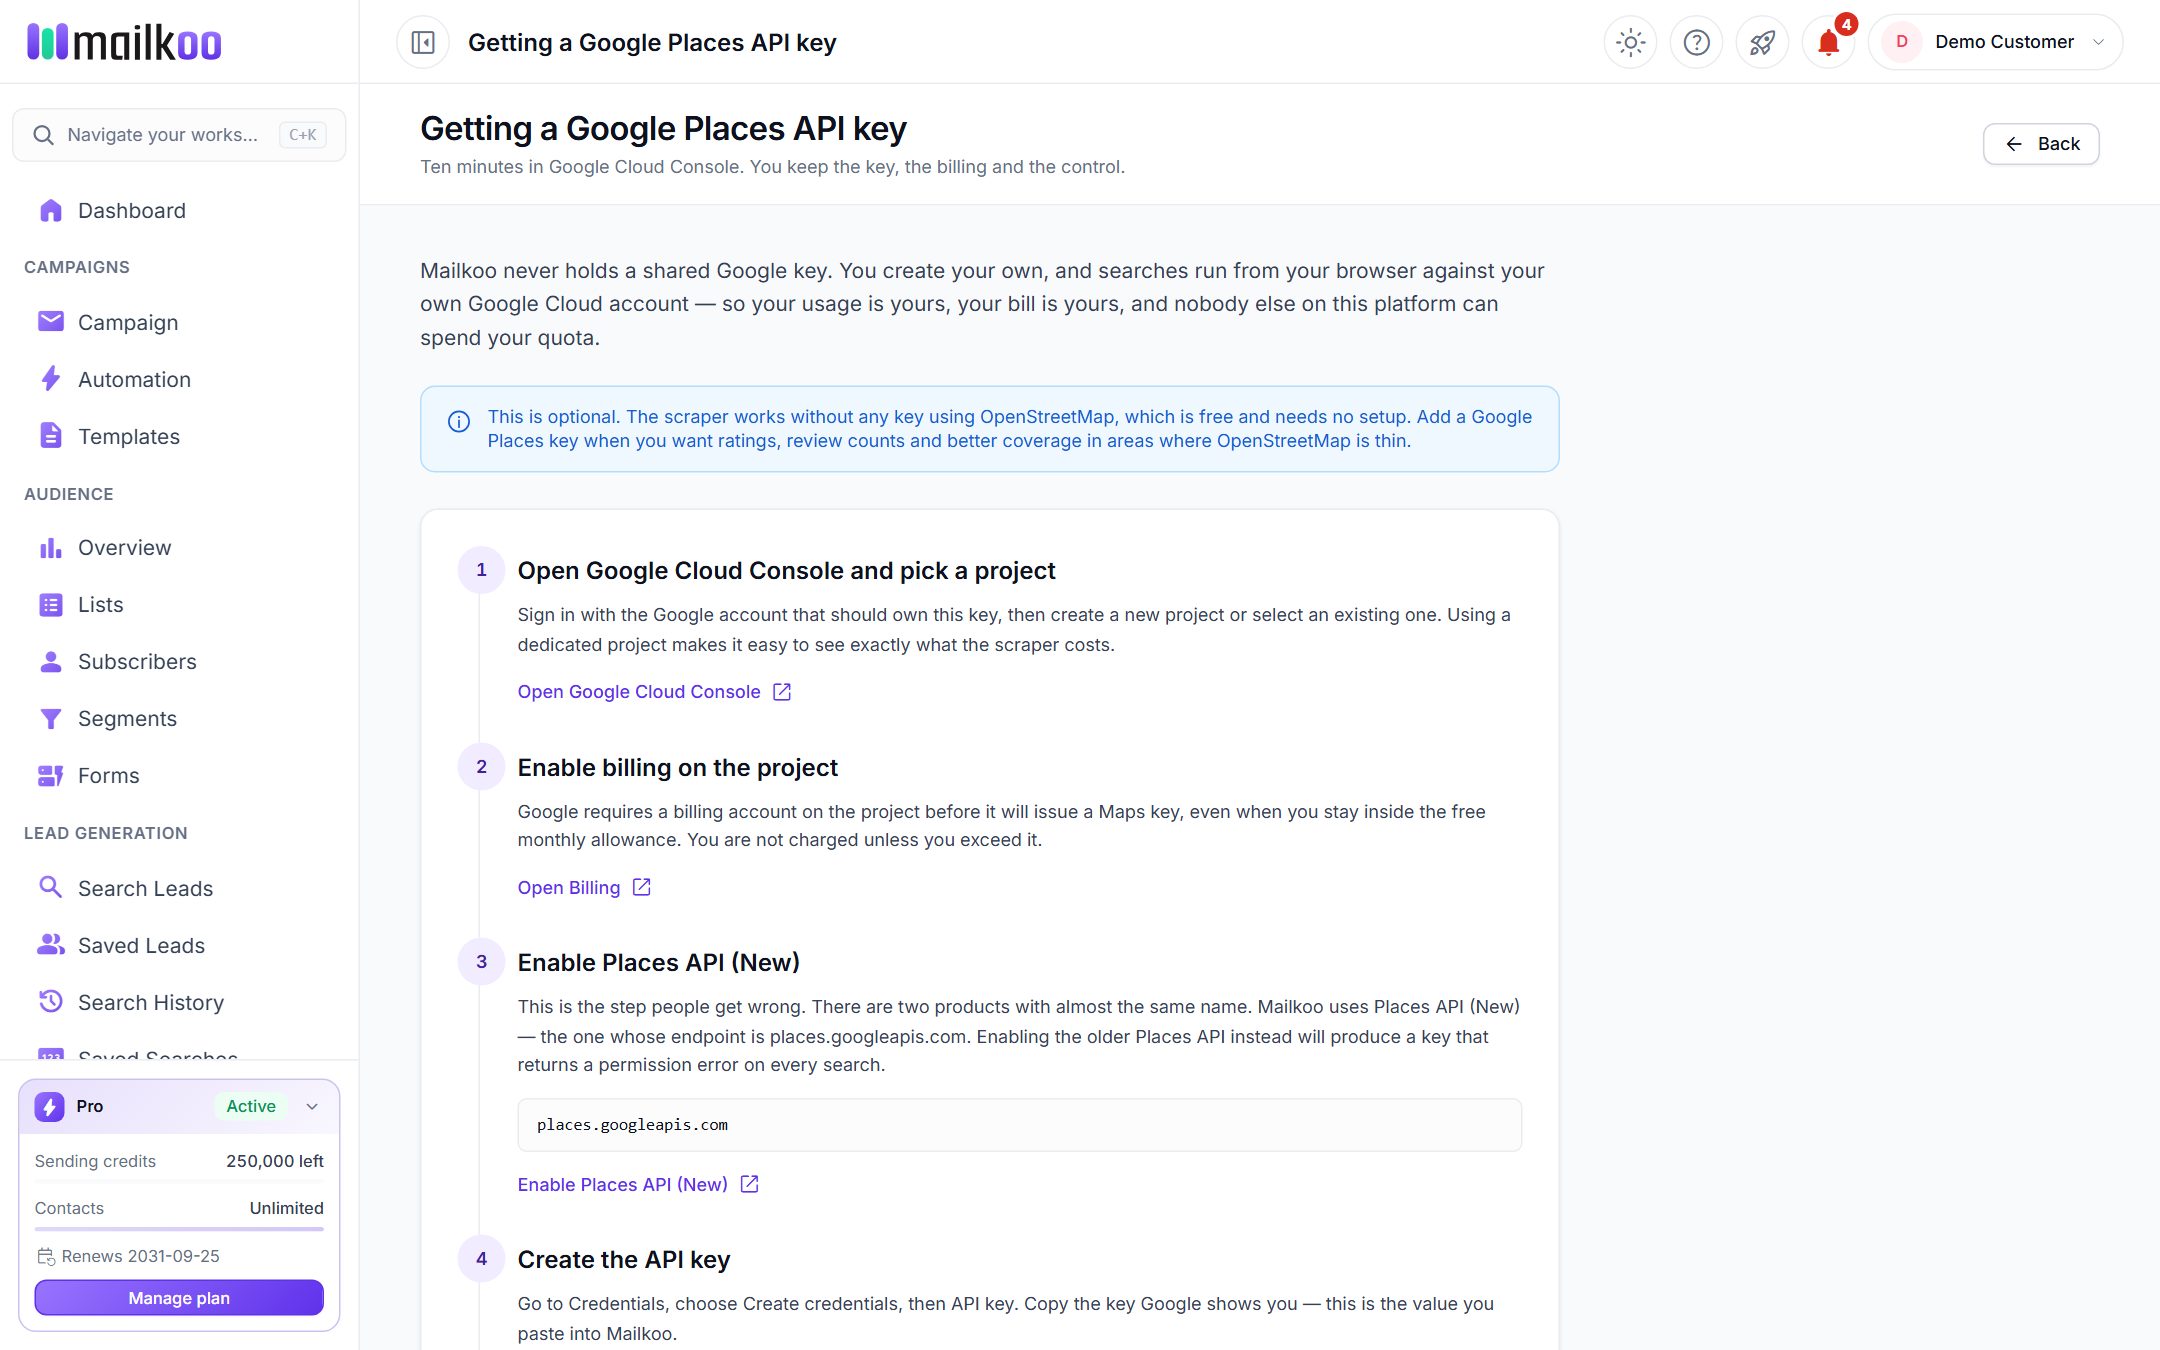
Task: Click the Saved Leads people icon
Action: point(50,945)
